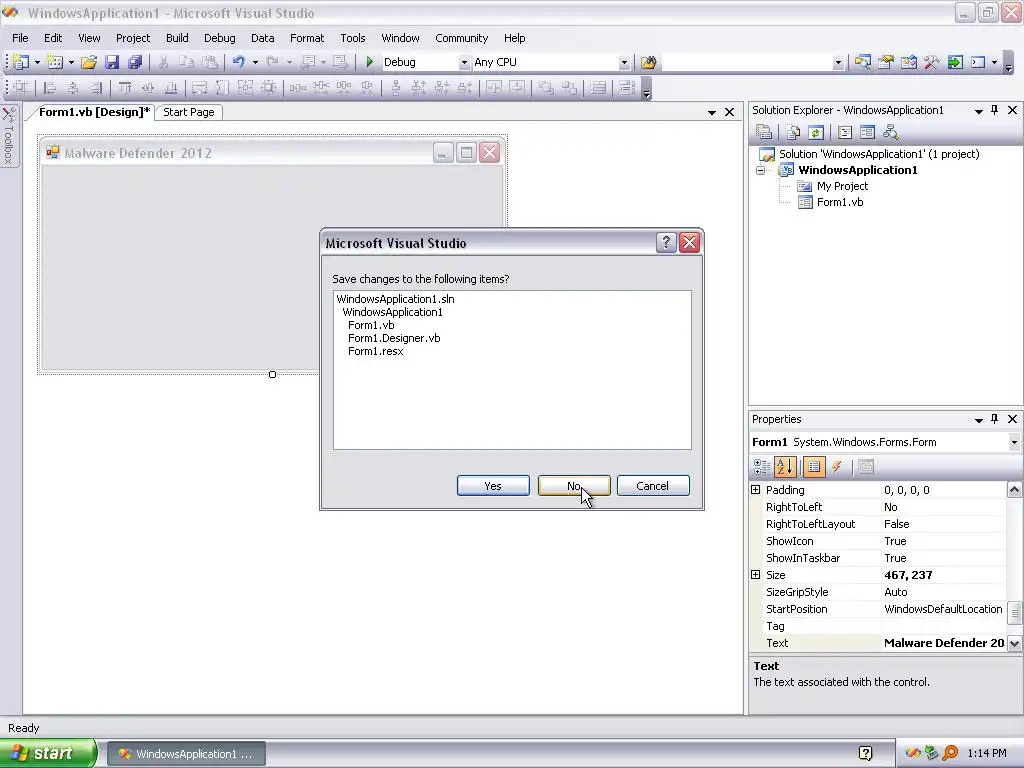Screen dimensions: 1024x768
Task: Toggle Auto Hide pin on Solution Explorer
Action: (995, 110)
